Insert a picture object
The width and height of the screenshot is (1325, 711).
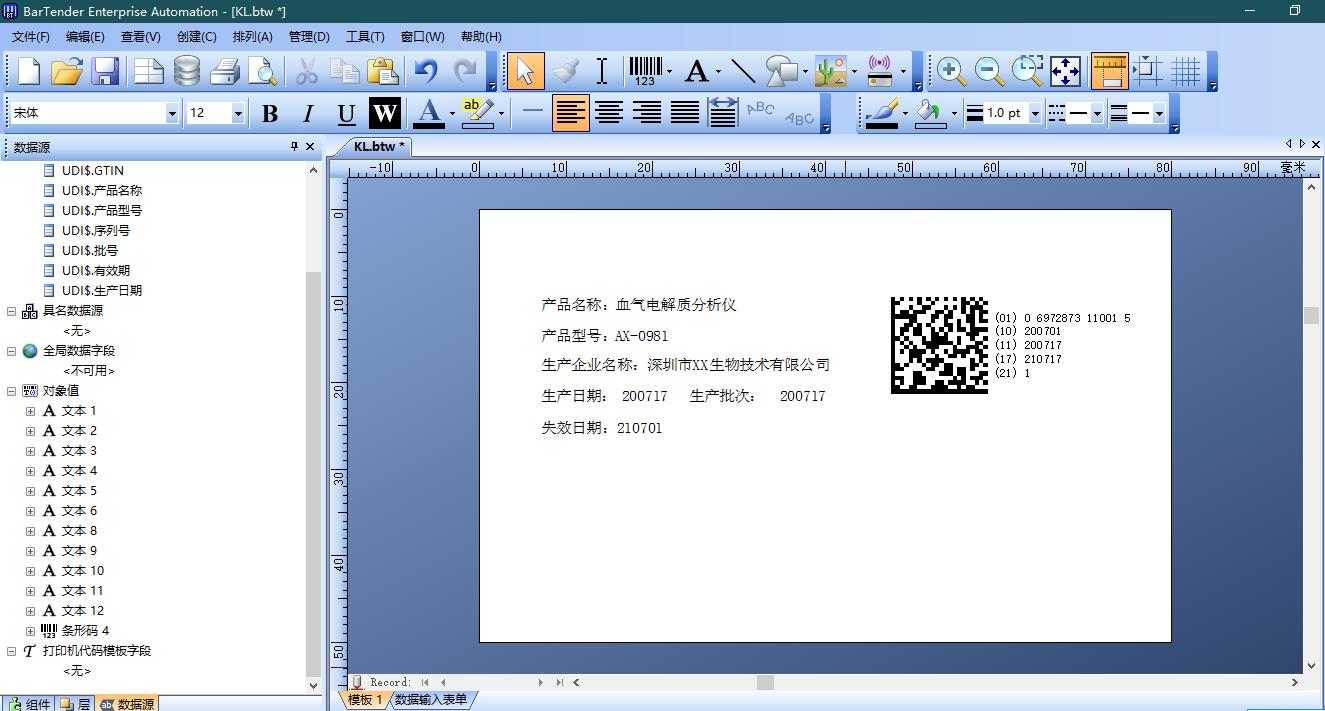(831, 71)
